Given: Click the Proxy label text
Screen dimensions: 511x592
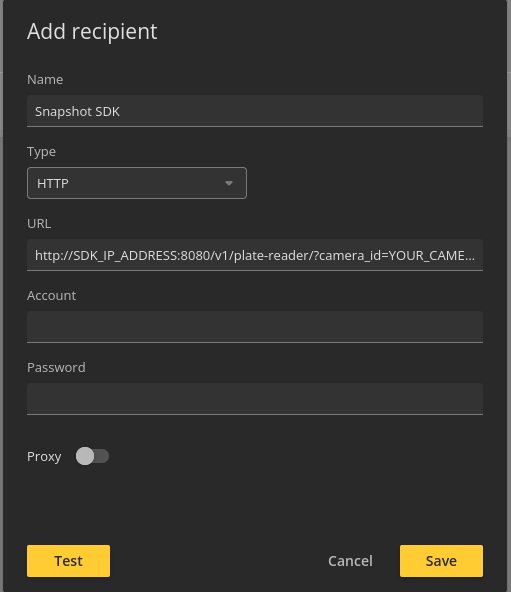Looking at the screenshot, I should [44, 456].
